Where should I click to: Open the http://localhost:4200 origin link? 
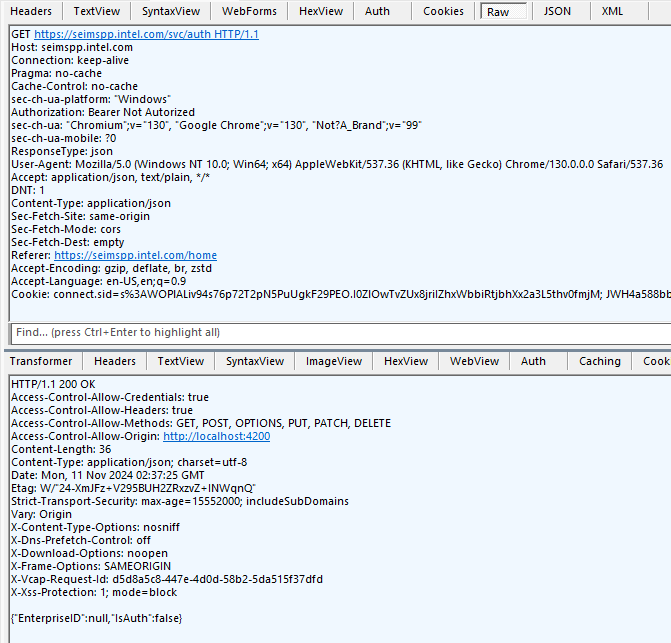[x=217, y=436]
